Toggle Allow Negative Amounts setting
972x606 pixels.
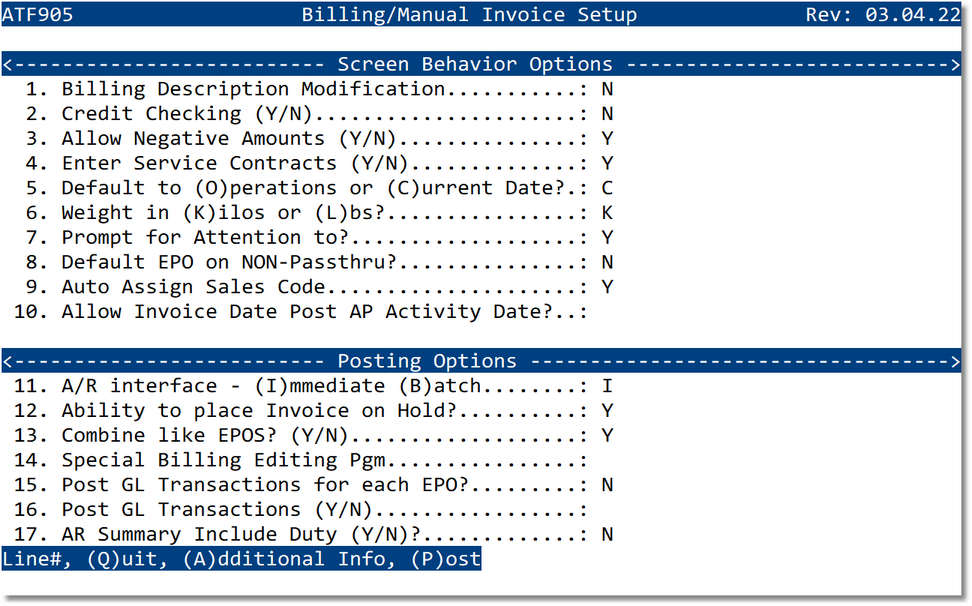click(607, 138)
